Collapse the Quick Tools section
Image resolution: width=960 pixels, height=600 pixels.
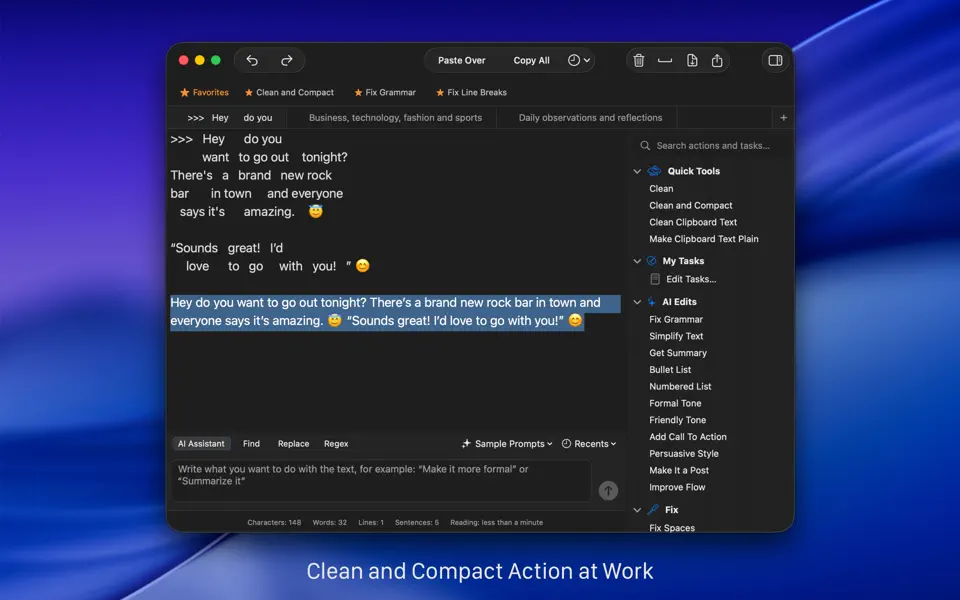tap(637, 170)
